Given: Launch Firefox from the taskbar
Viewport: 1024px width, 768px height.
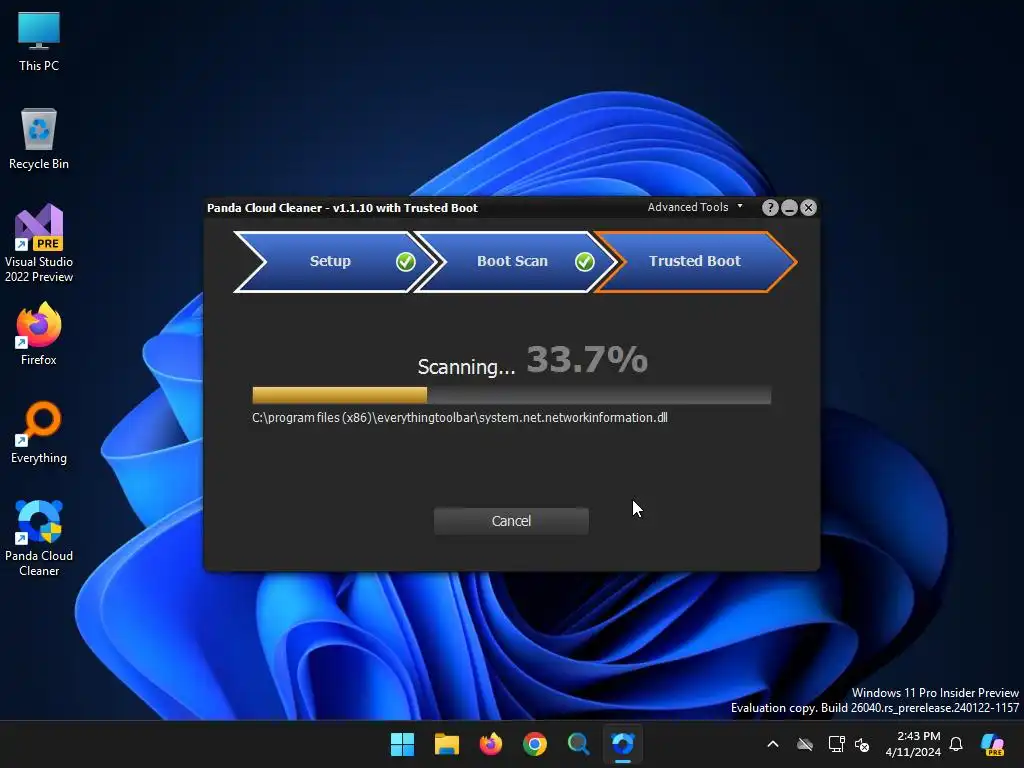Looking at the screenshot, I should (490, 744).
